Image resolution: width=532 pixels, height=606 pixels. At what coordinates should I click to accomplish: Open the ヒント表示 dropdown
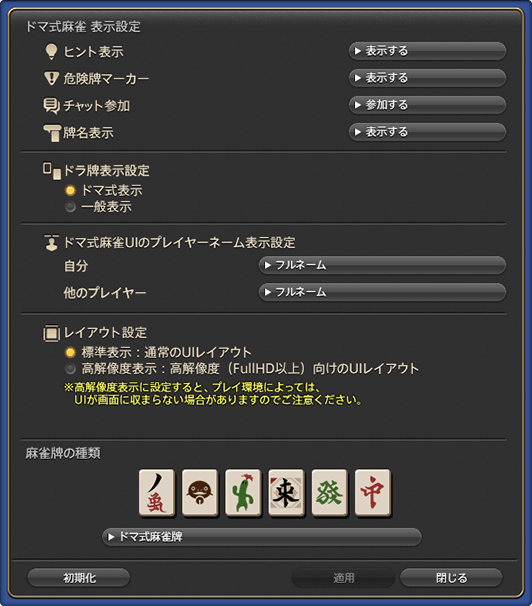[427, 51]
